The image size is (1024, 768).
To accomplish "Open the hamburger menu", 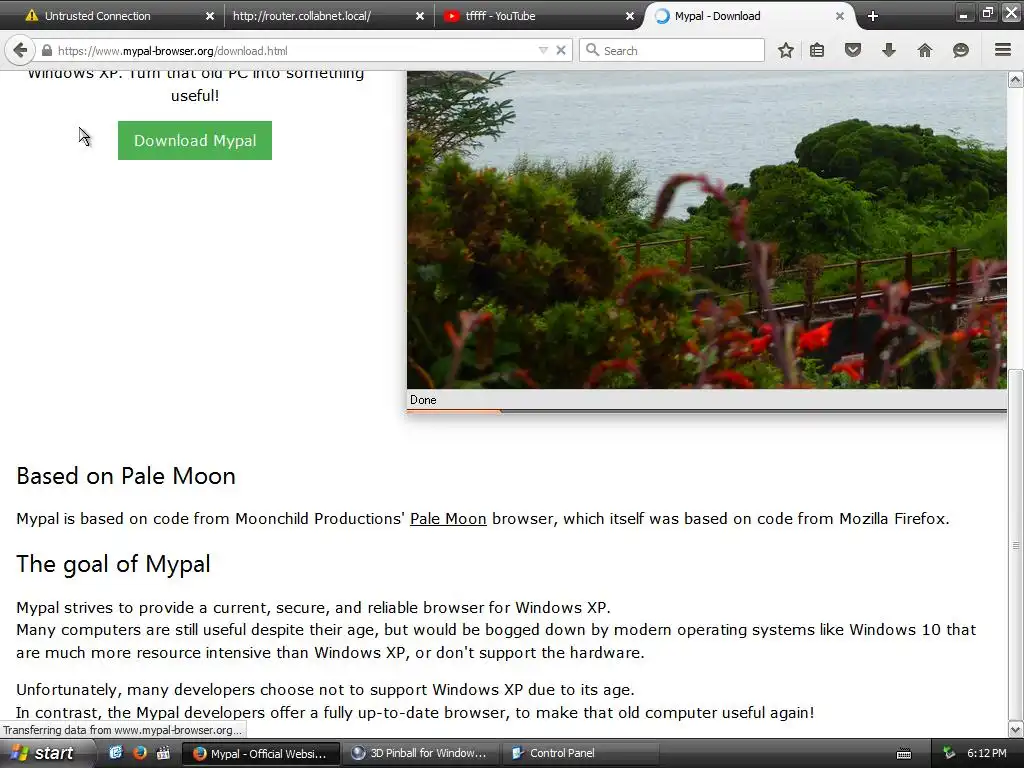I will [x=1003, y=50].
